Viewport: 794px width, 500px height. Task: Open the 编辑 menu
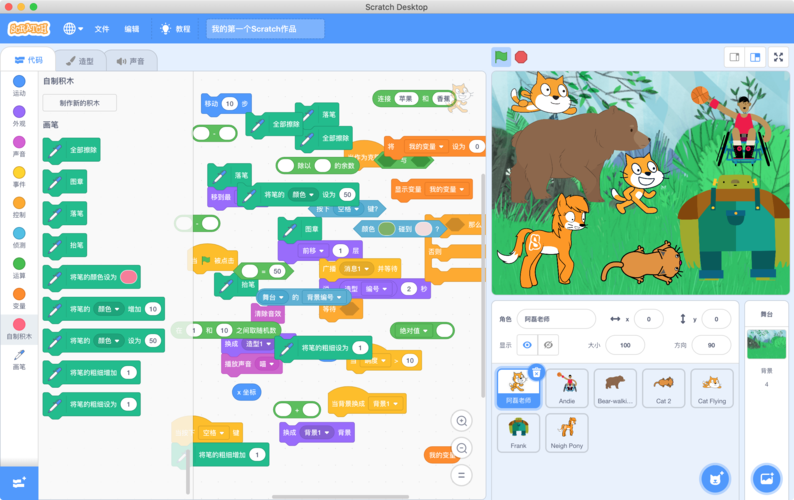(x=132, y=29)
